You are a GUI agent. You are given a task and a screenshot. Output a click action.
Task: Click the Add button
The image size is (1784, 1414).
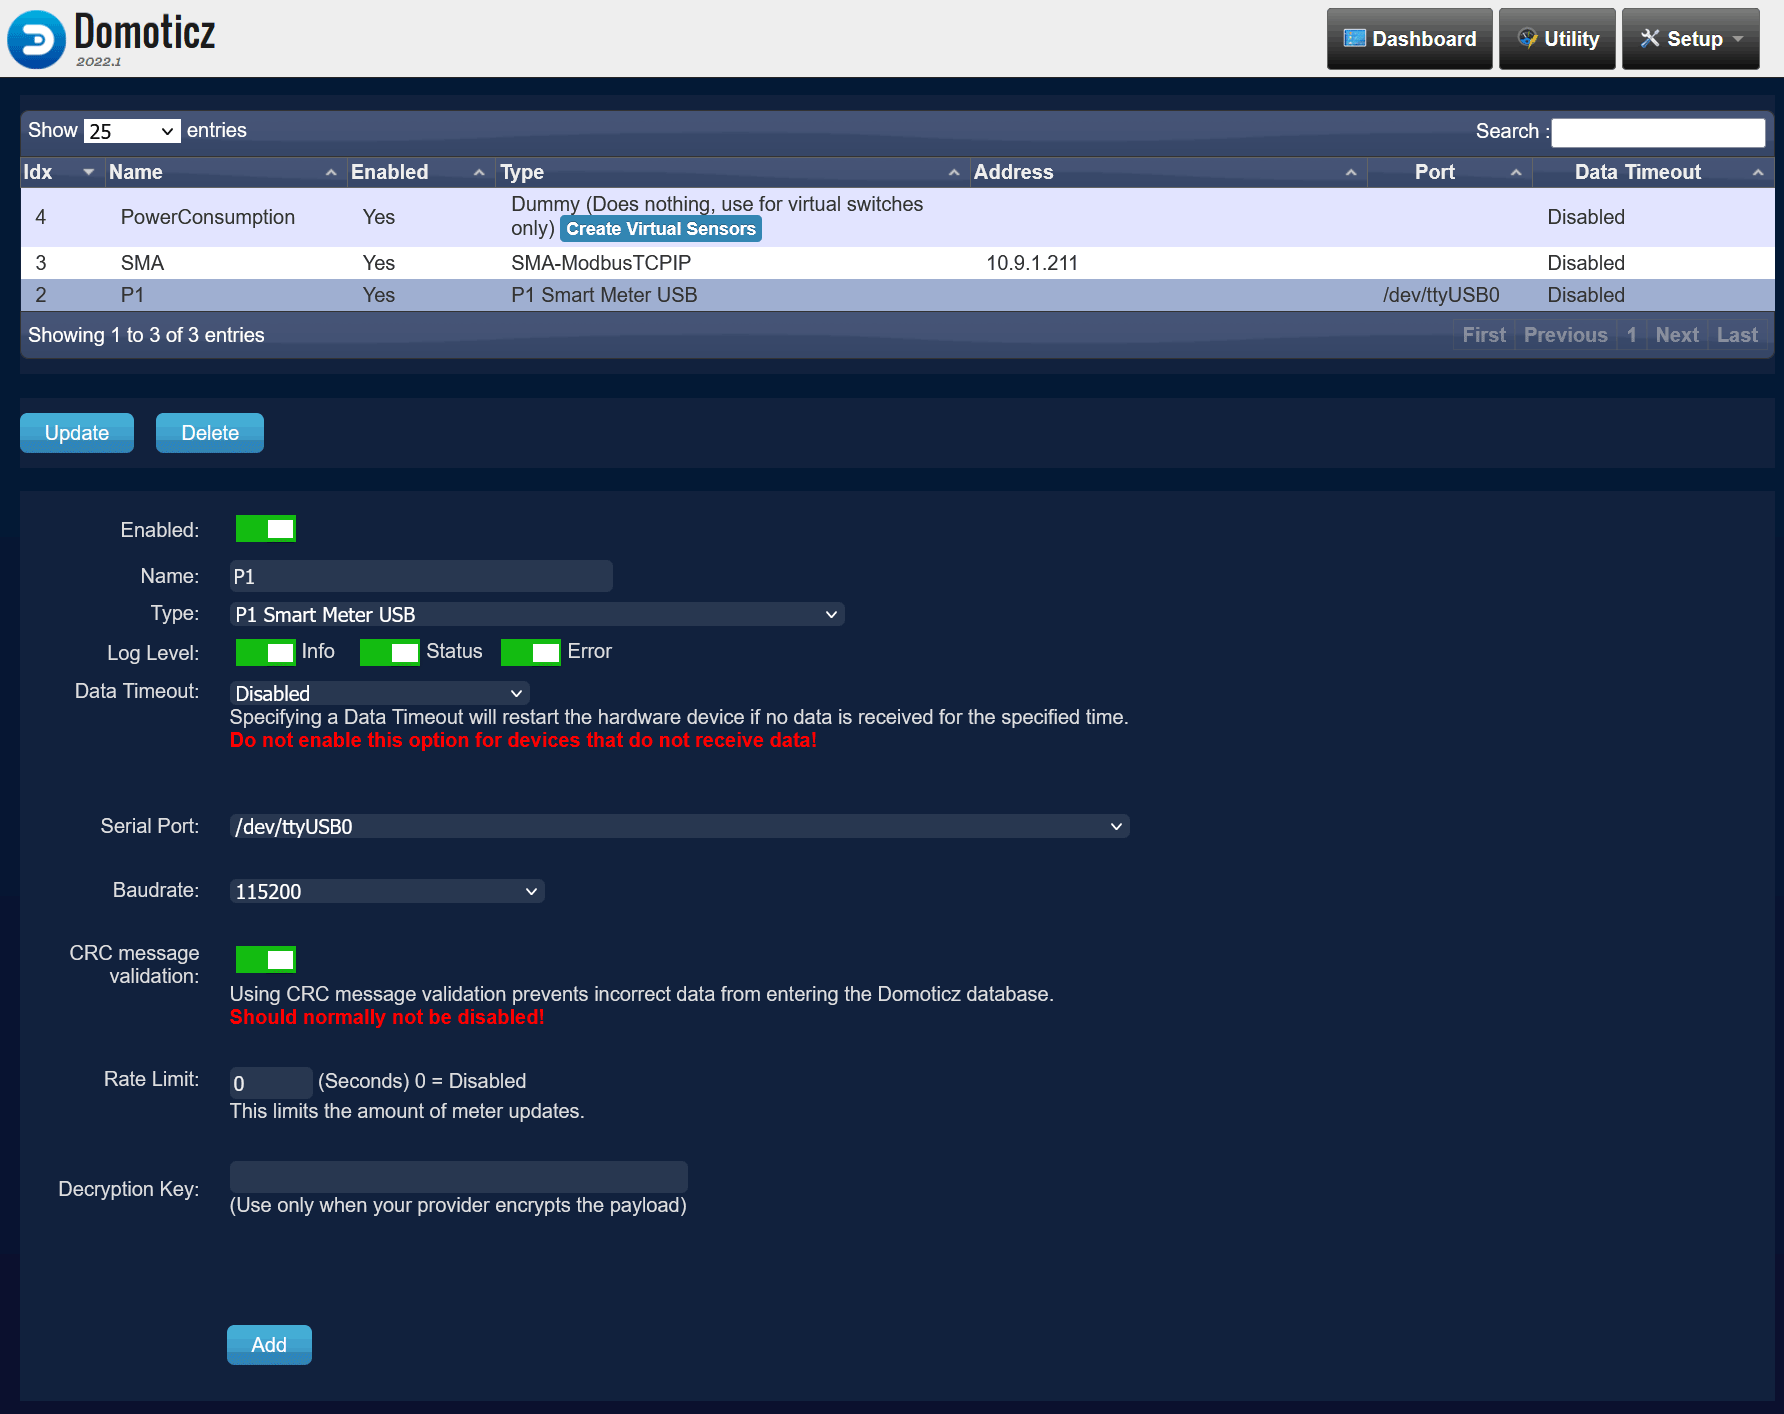tap(269, 1345)
